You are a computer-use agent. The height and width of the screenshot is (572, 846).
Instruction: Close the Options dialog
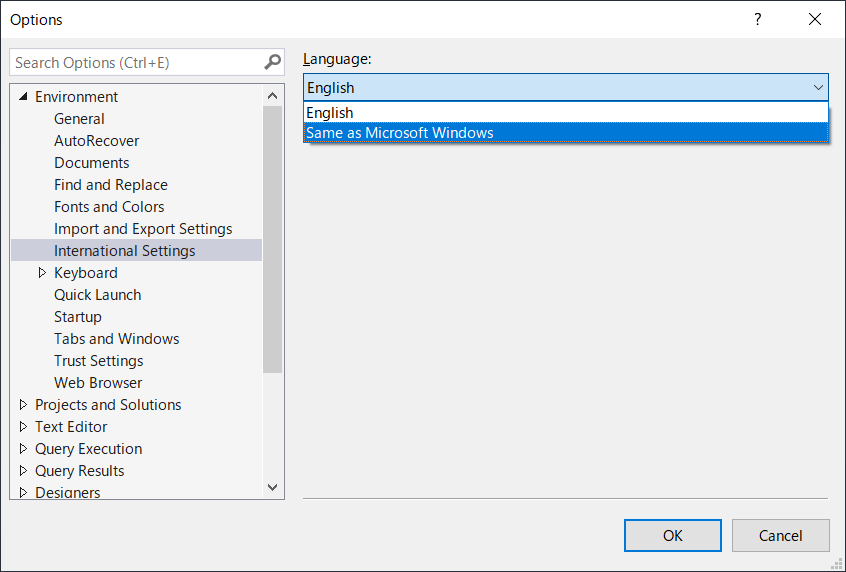[x=815, y=19]
